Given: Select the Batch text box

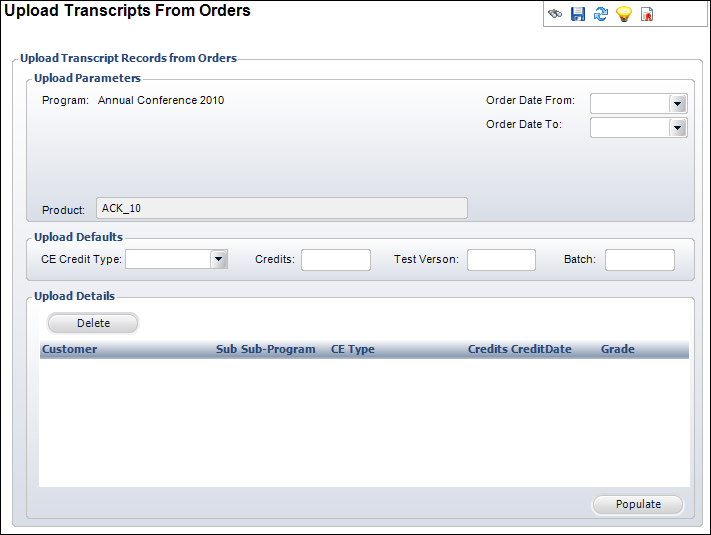Looking at the screenshot, I should point(639,260).
